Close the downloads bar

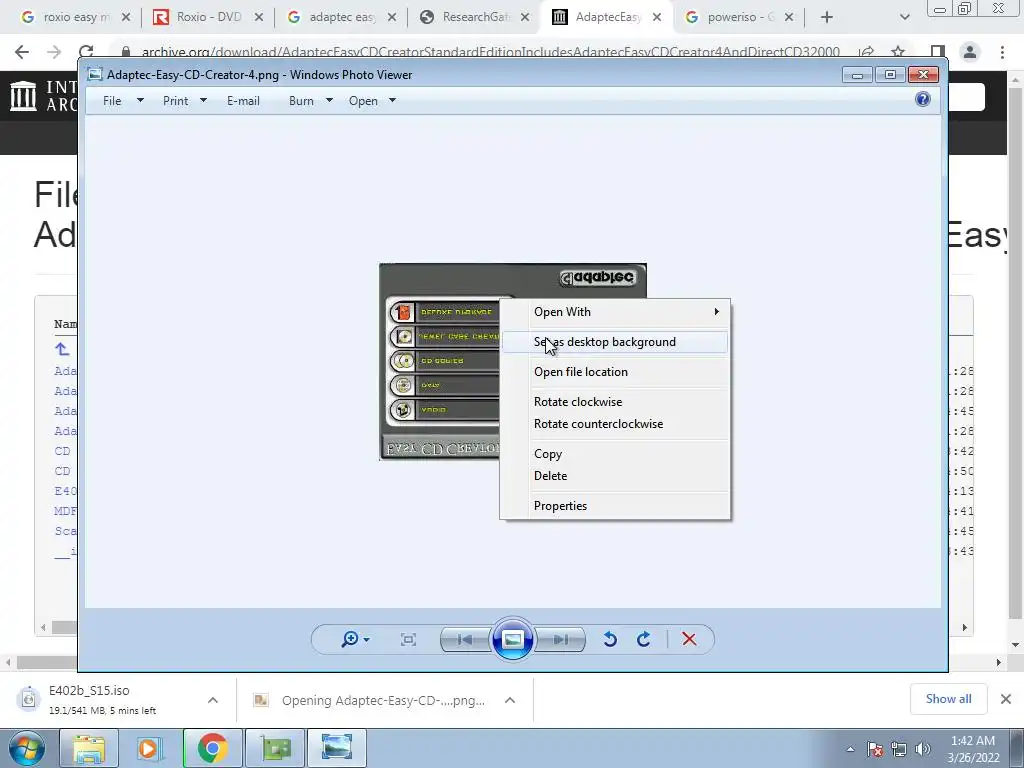1006,699
